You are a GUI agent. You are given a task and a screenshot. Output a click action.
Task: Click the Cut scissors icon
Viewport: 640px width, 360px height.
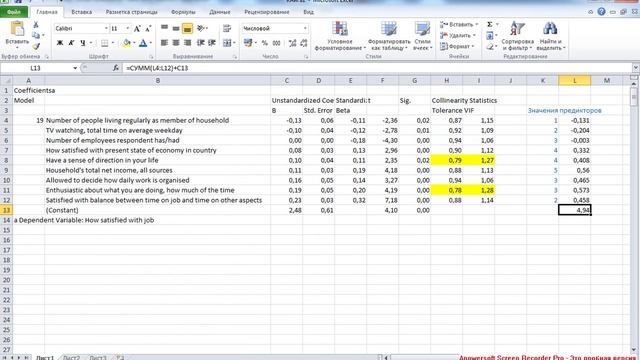click(36, 25)
